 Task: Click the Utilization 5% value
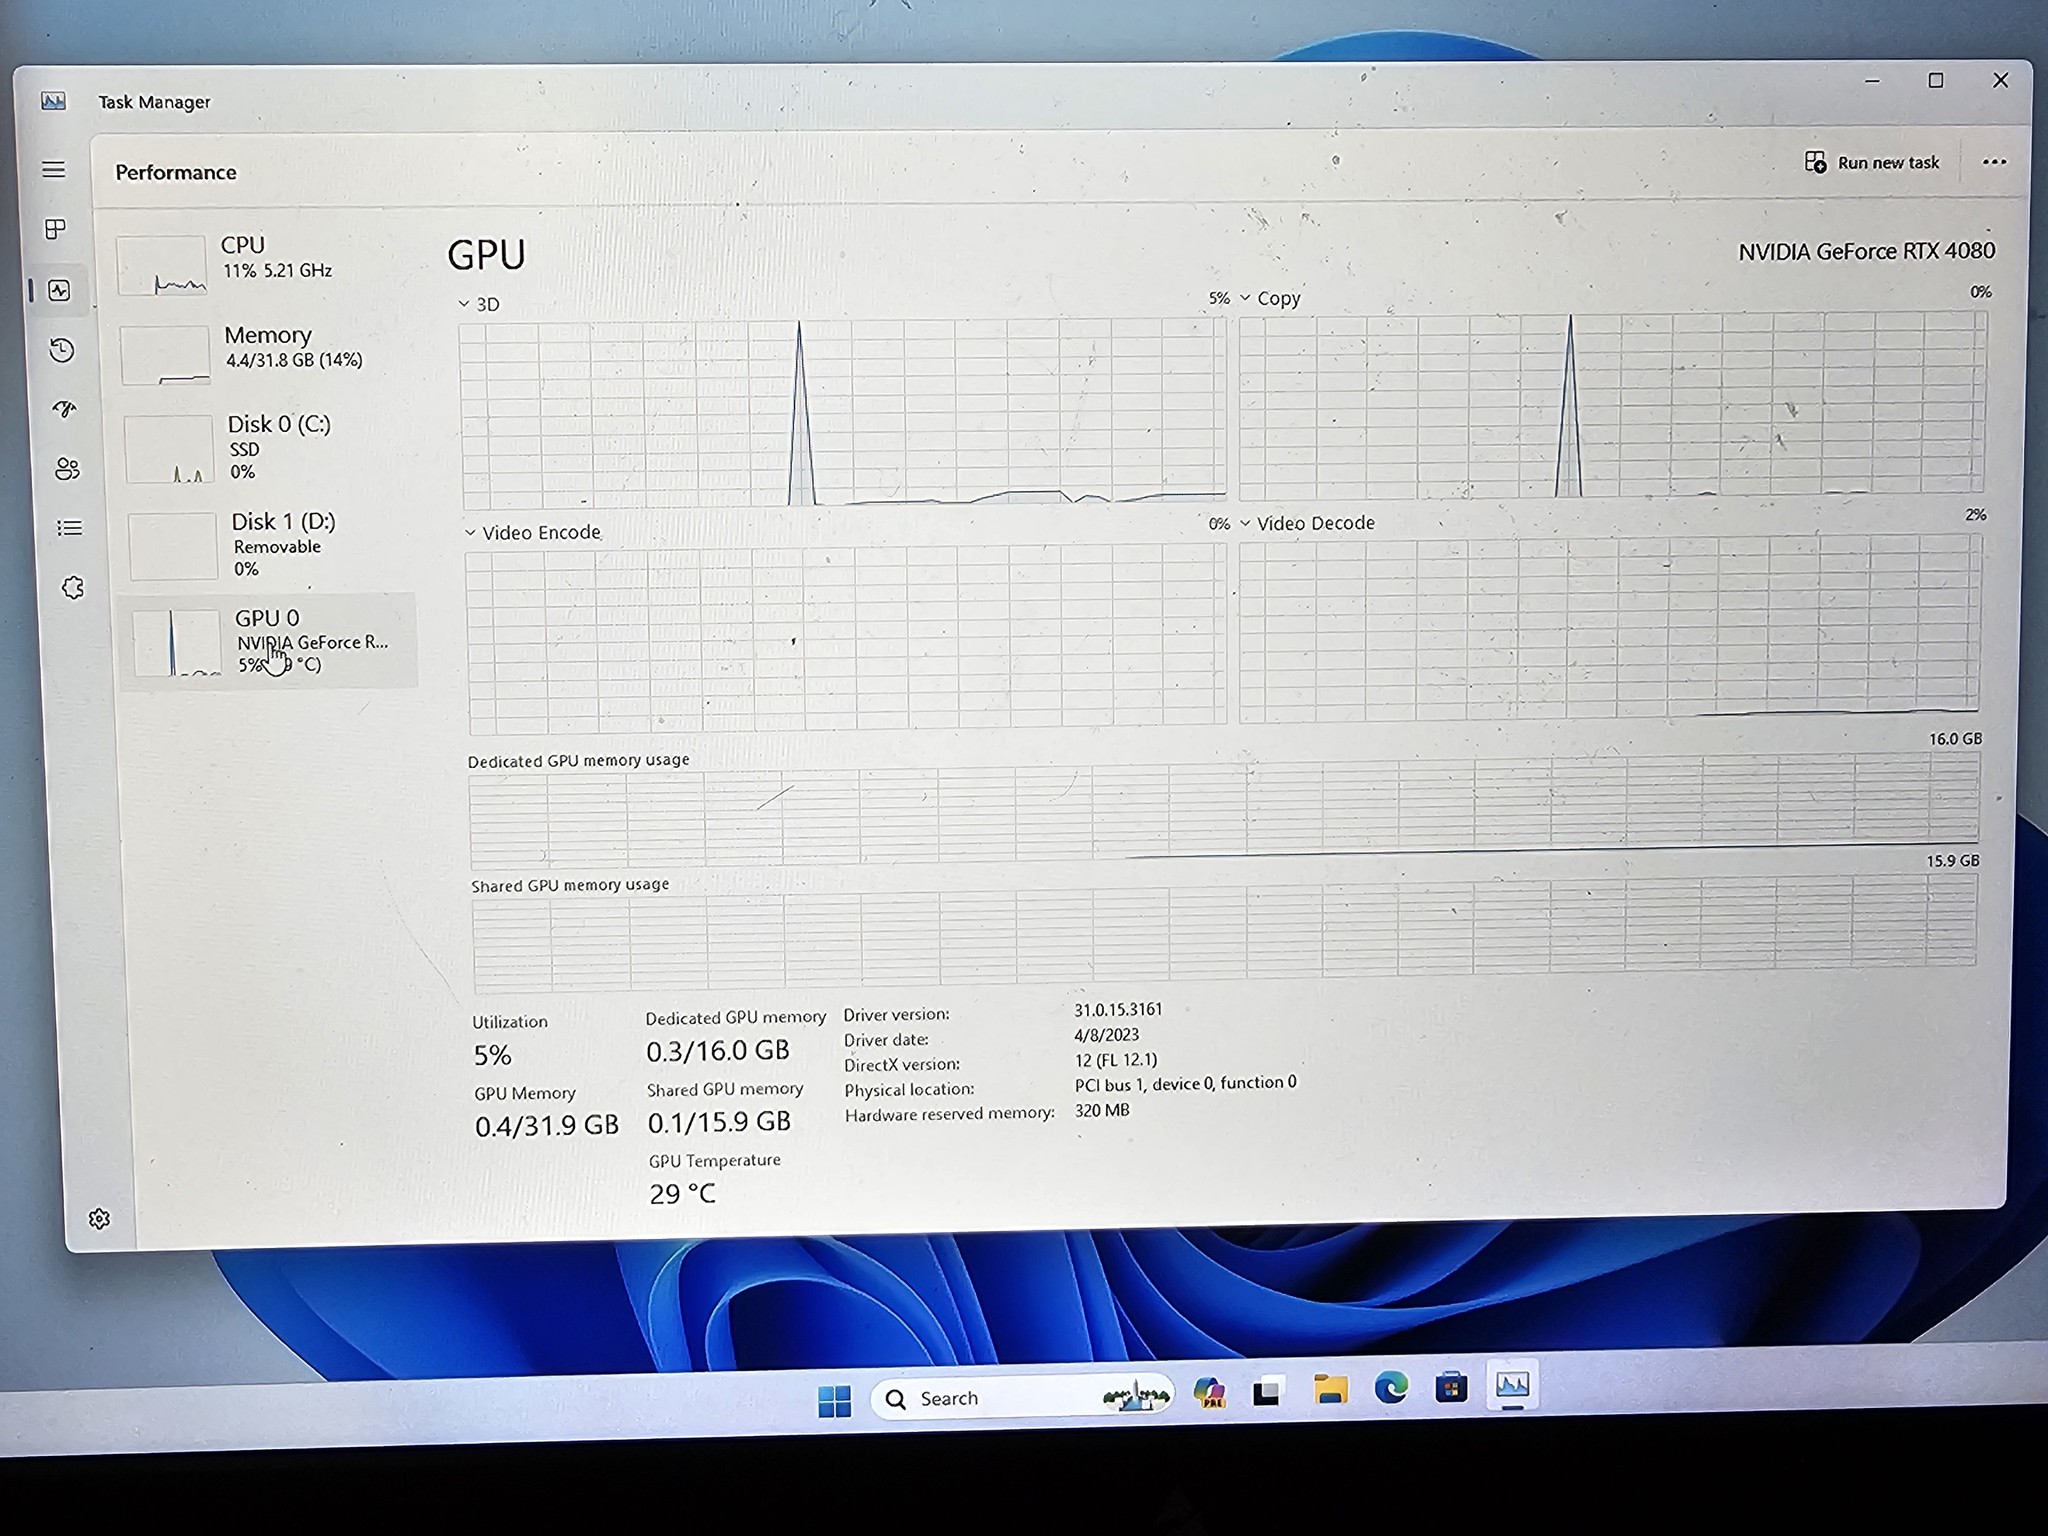click(492, 1055)
